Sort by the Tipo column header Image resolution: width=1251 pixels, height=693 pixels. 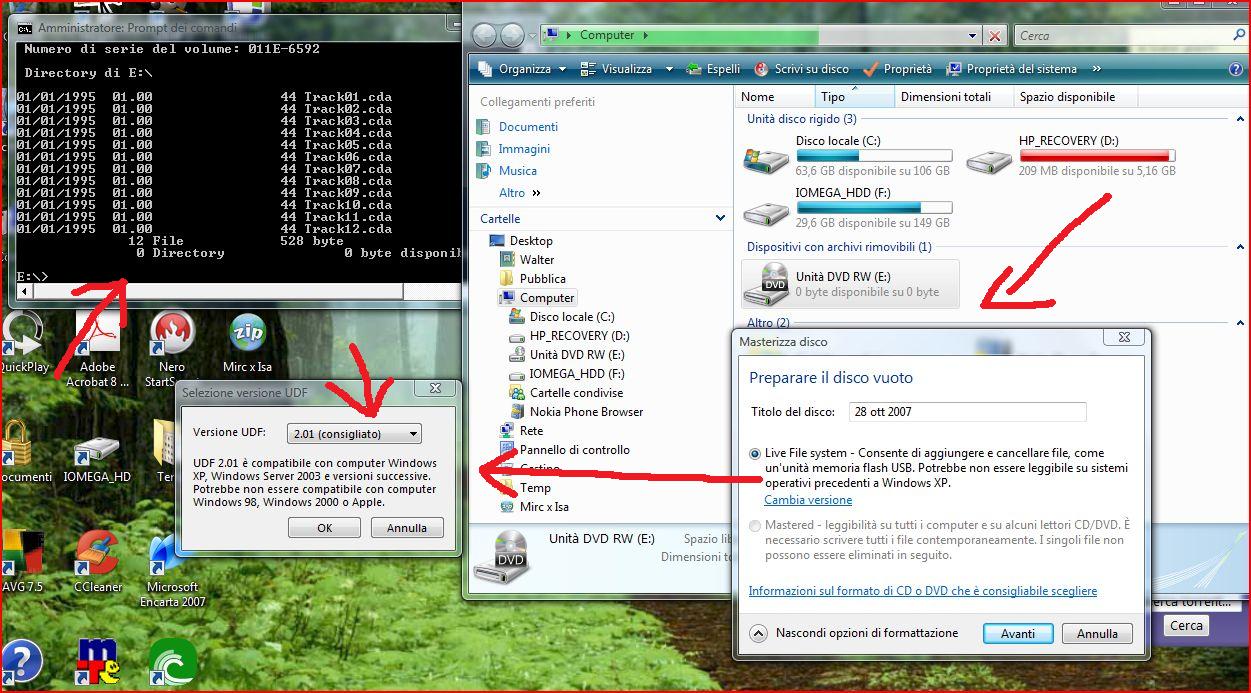coord(854,97)
